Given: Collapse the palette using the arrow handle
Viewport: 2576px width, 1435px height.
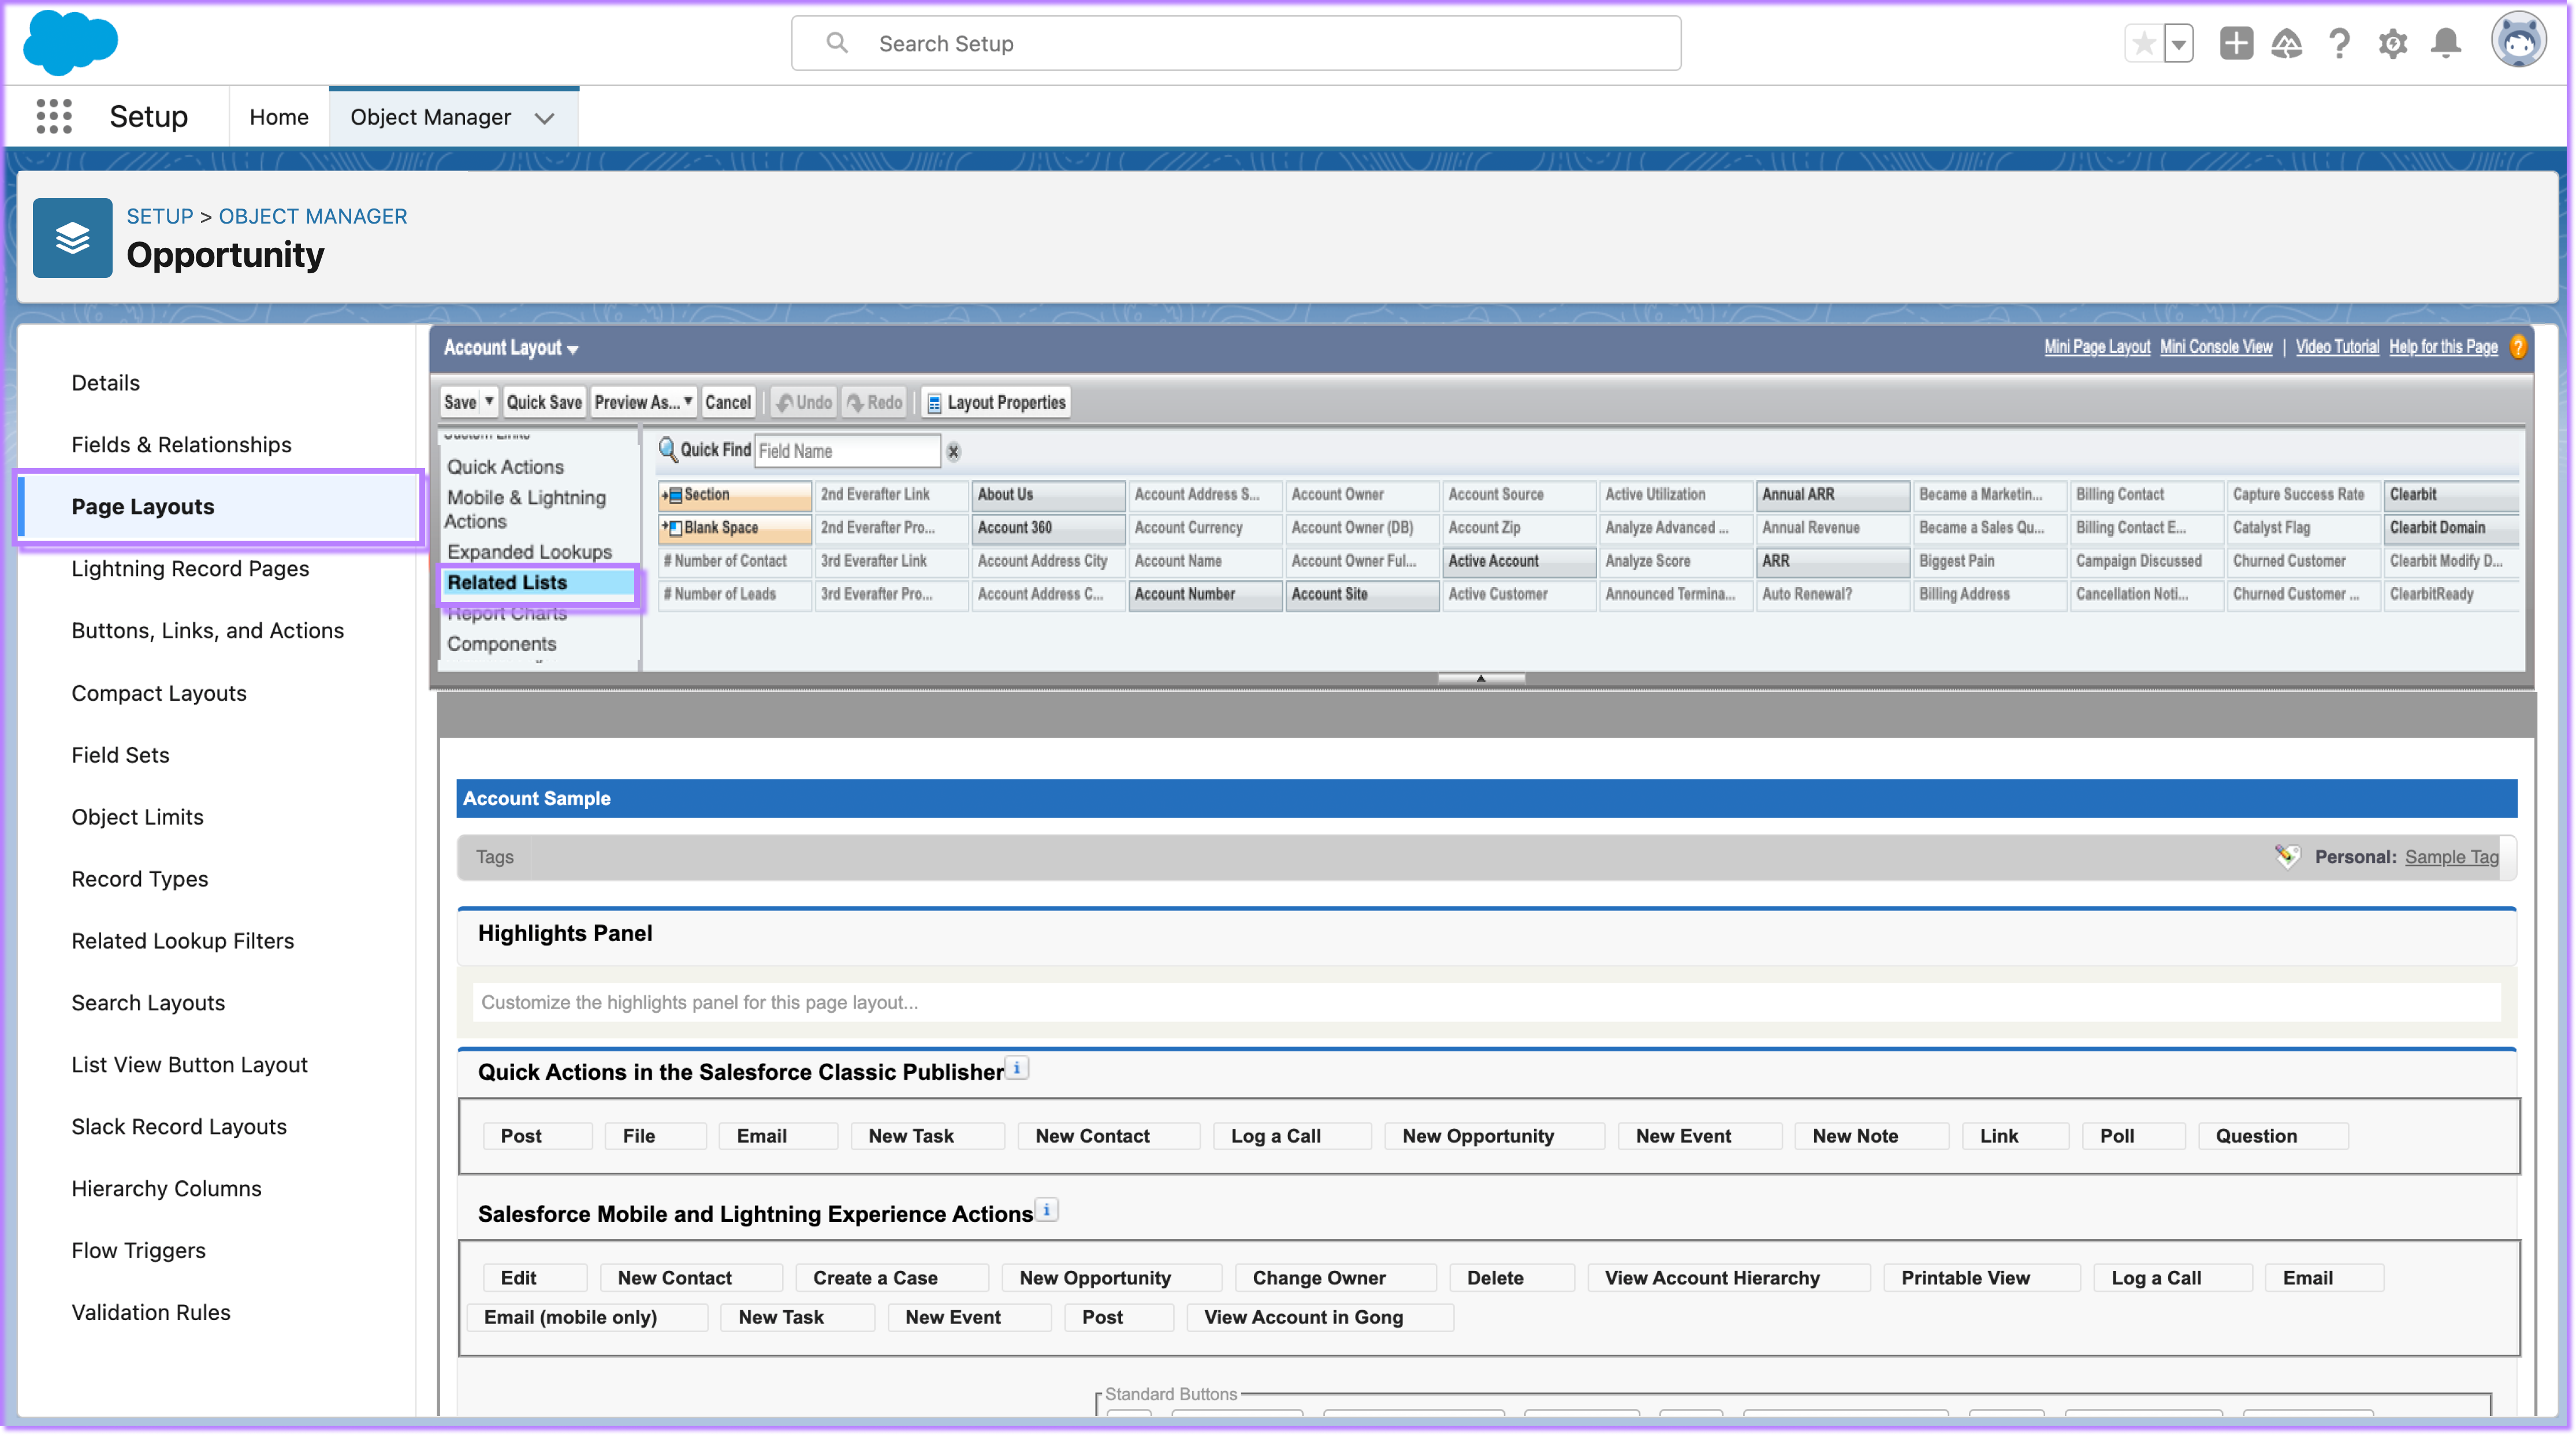Looking at the screenshot, I should (x=1481, y=678).
